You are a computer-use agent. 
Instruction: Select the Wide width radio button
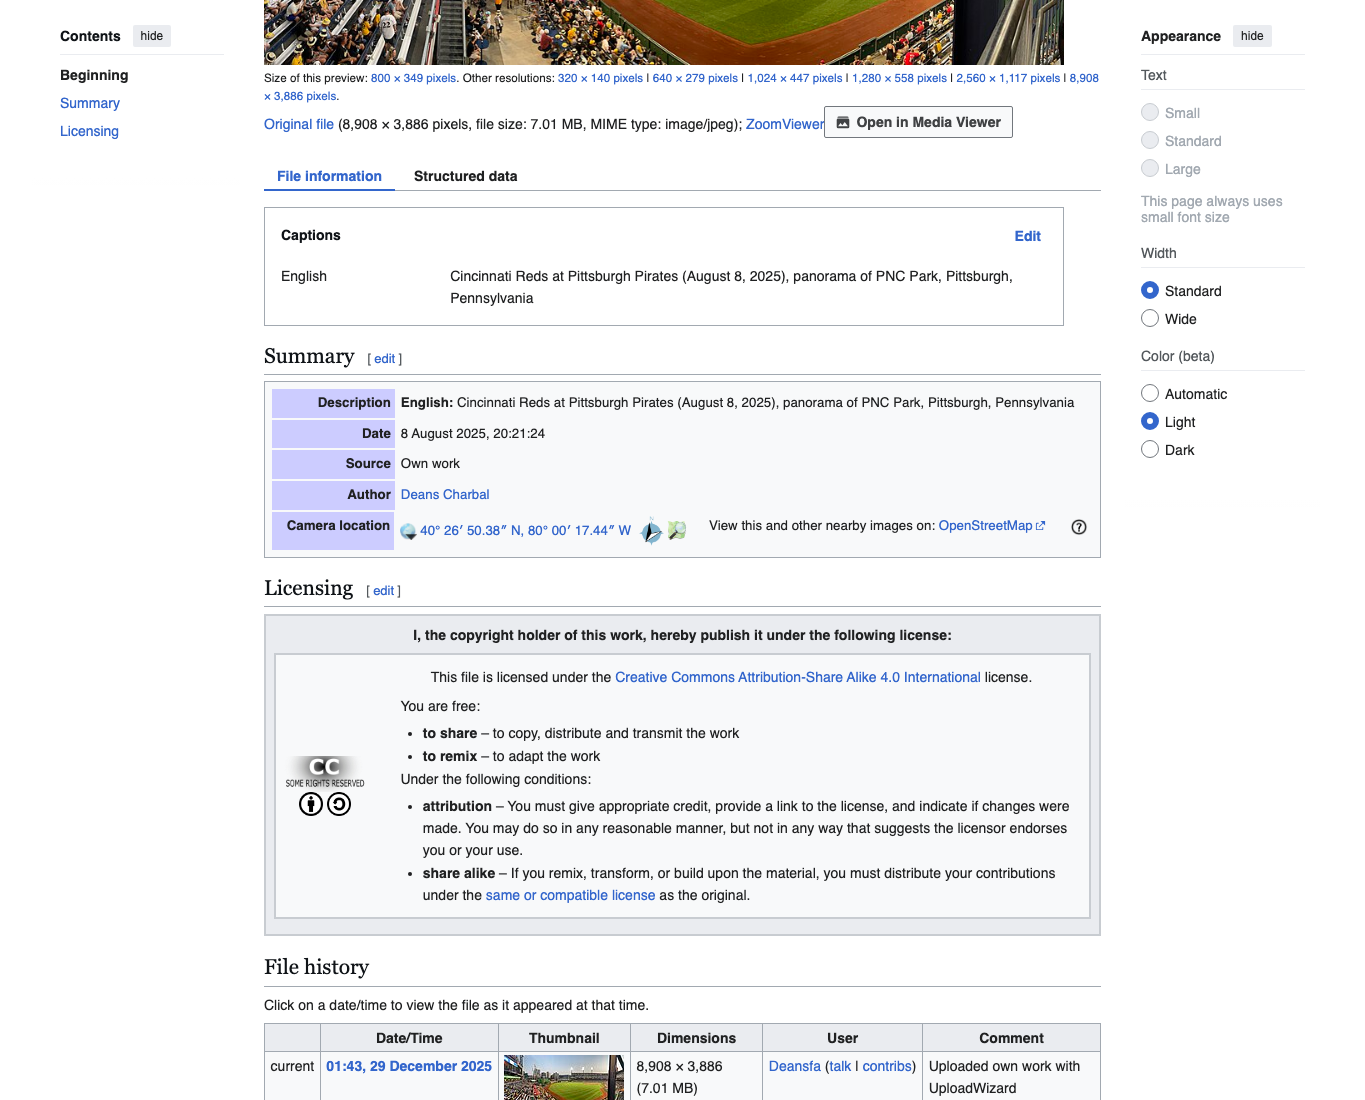1150,318
